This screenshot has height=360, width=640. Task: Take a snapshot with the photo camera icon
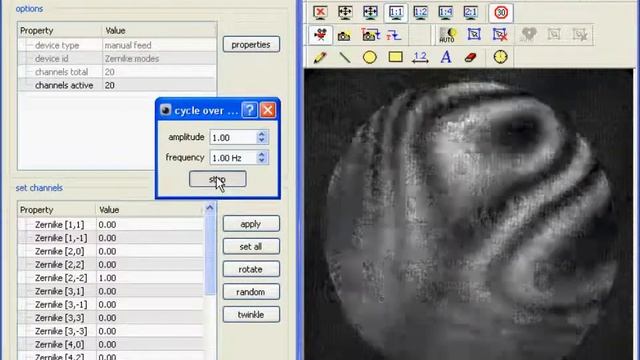click(344, 36)
